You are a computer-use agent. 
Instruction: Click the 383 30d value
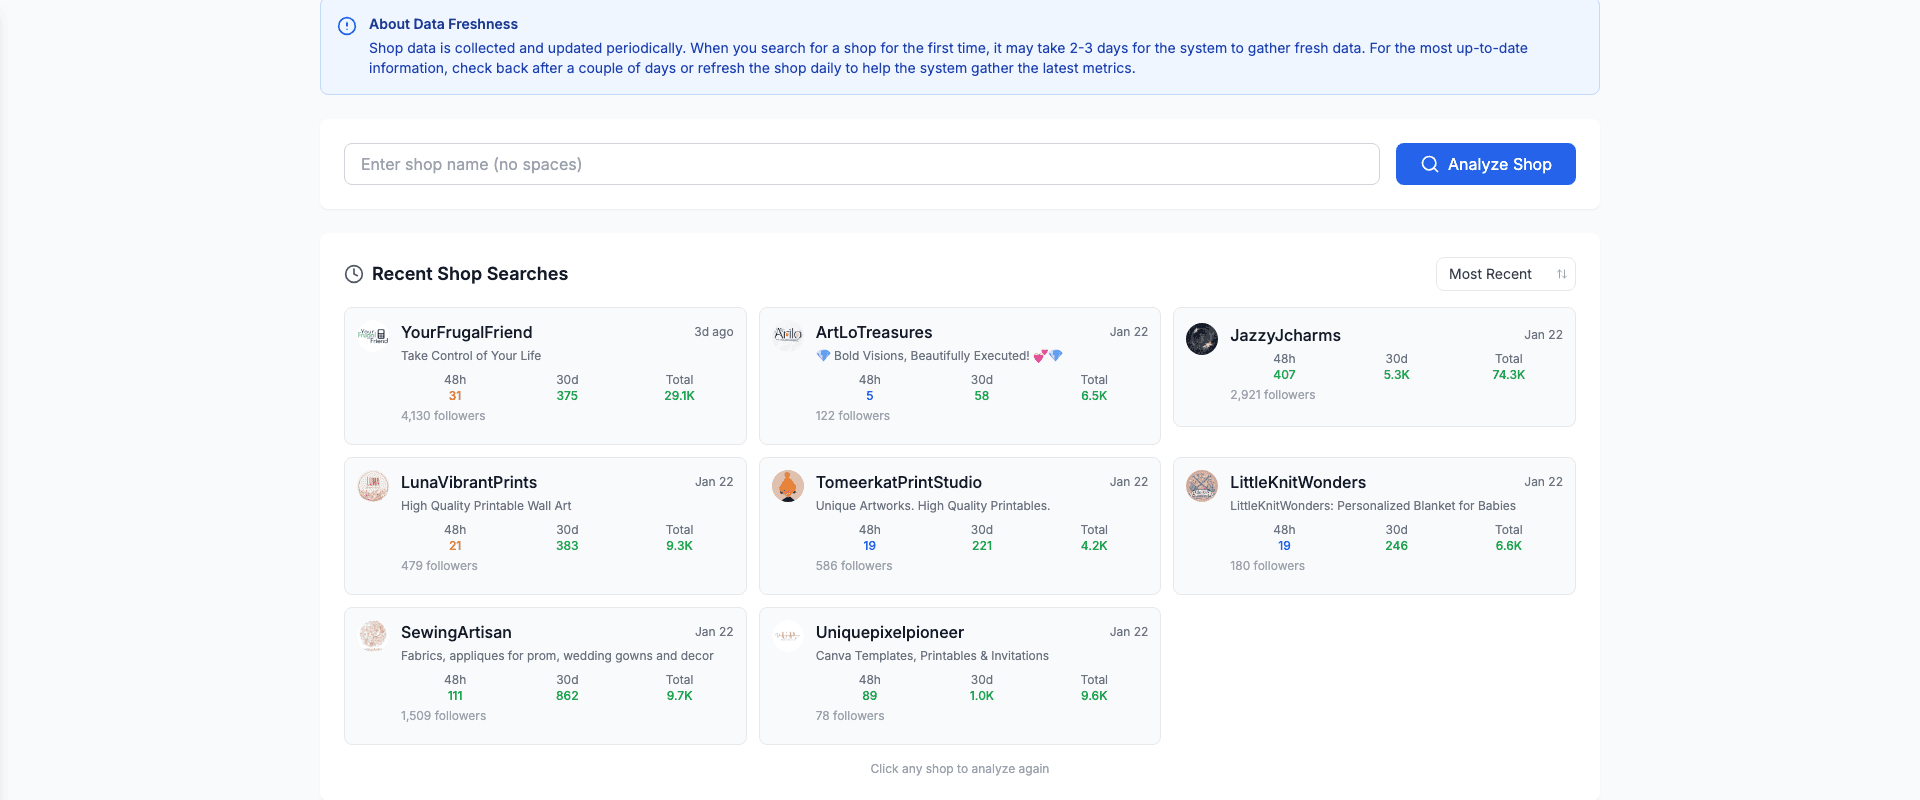567,546
